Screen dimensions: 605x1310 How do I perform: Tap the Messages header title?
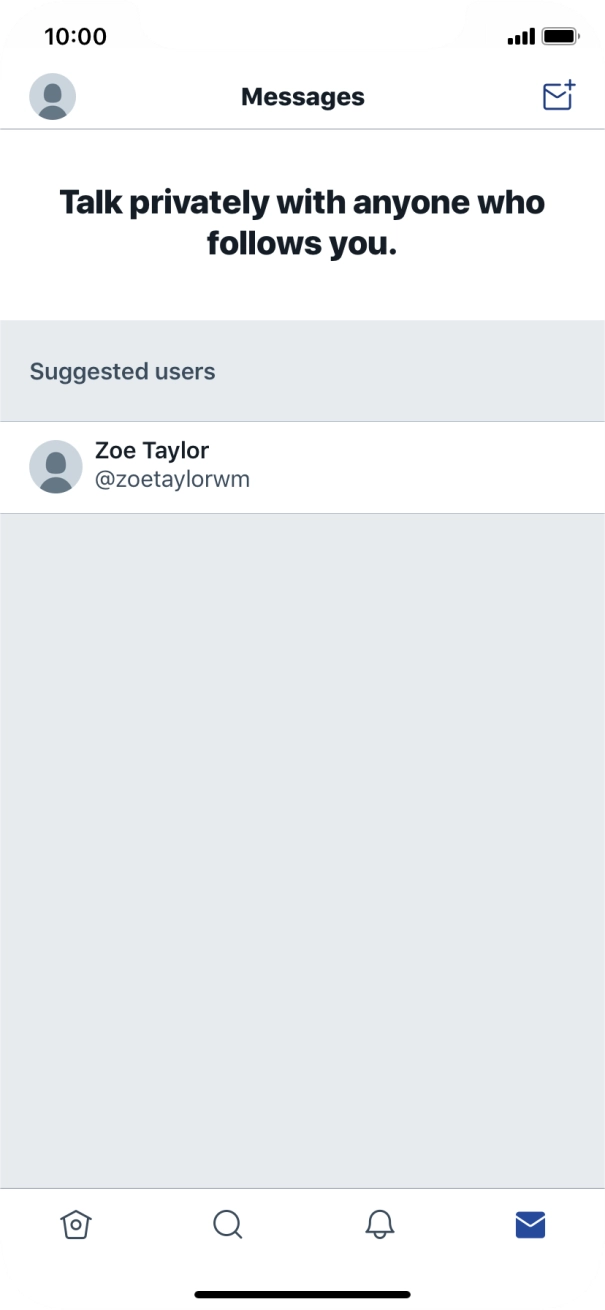(302, 97)
